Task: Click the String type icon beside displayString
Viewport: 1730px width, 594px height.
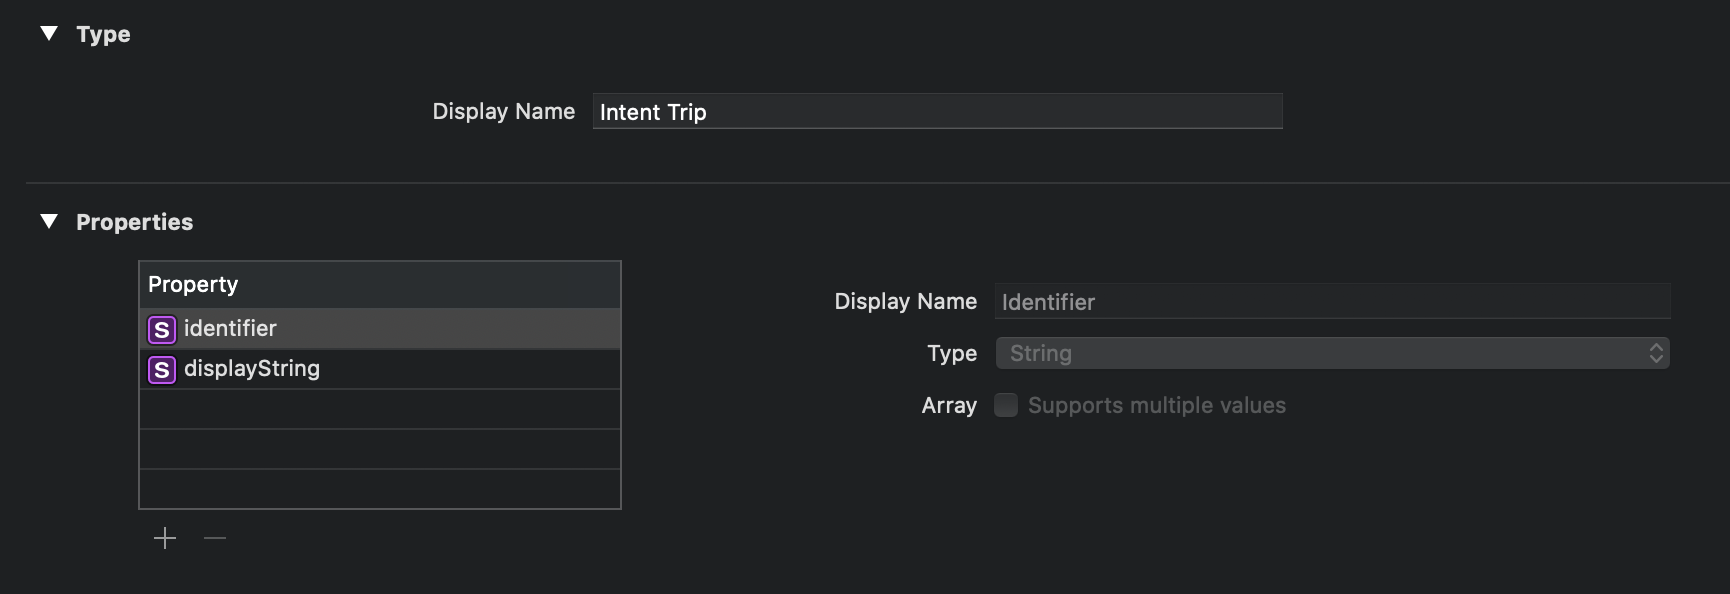Action: point(162,369)
